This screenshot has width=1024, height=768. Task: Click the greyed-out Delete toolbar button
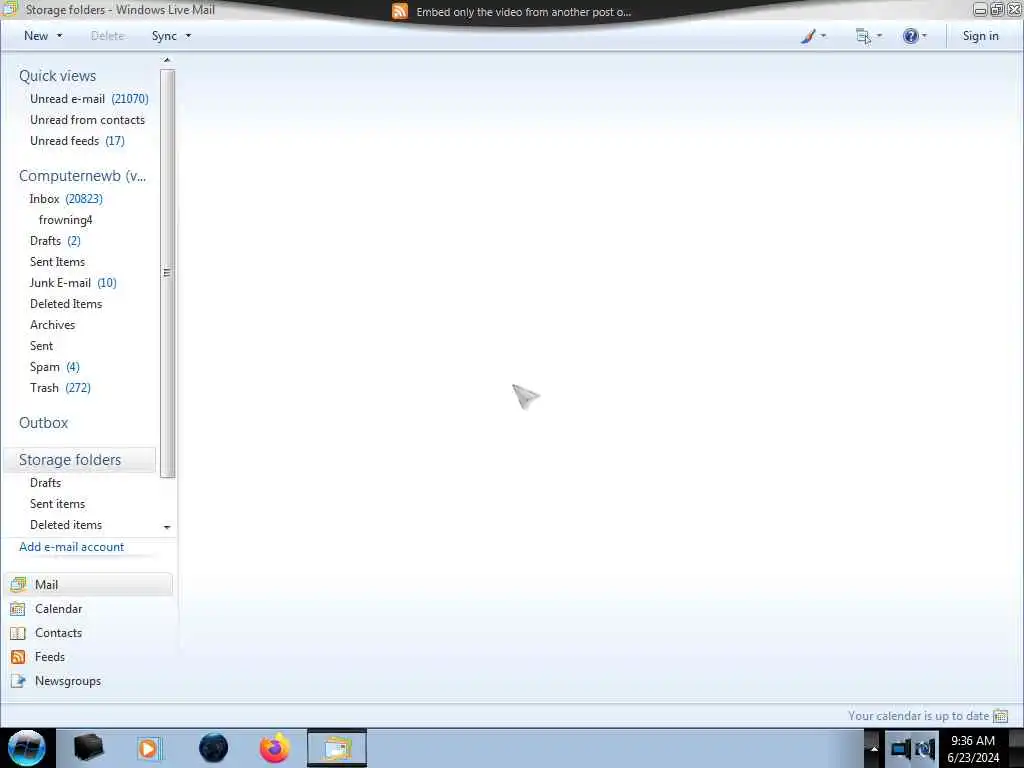click(x=107, y=36)
